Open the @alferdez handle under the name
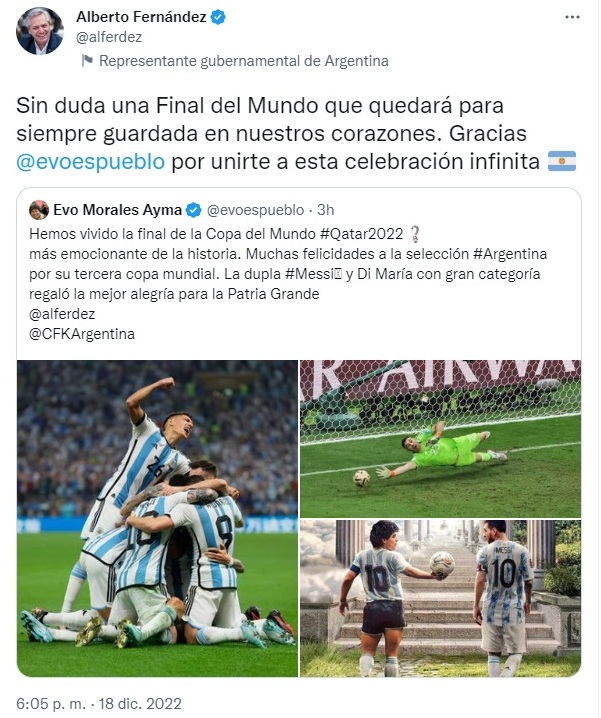Viewport: 601px width, 718px height. click(x=109, y=37)
